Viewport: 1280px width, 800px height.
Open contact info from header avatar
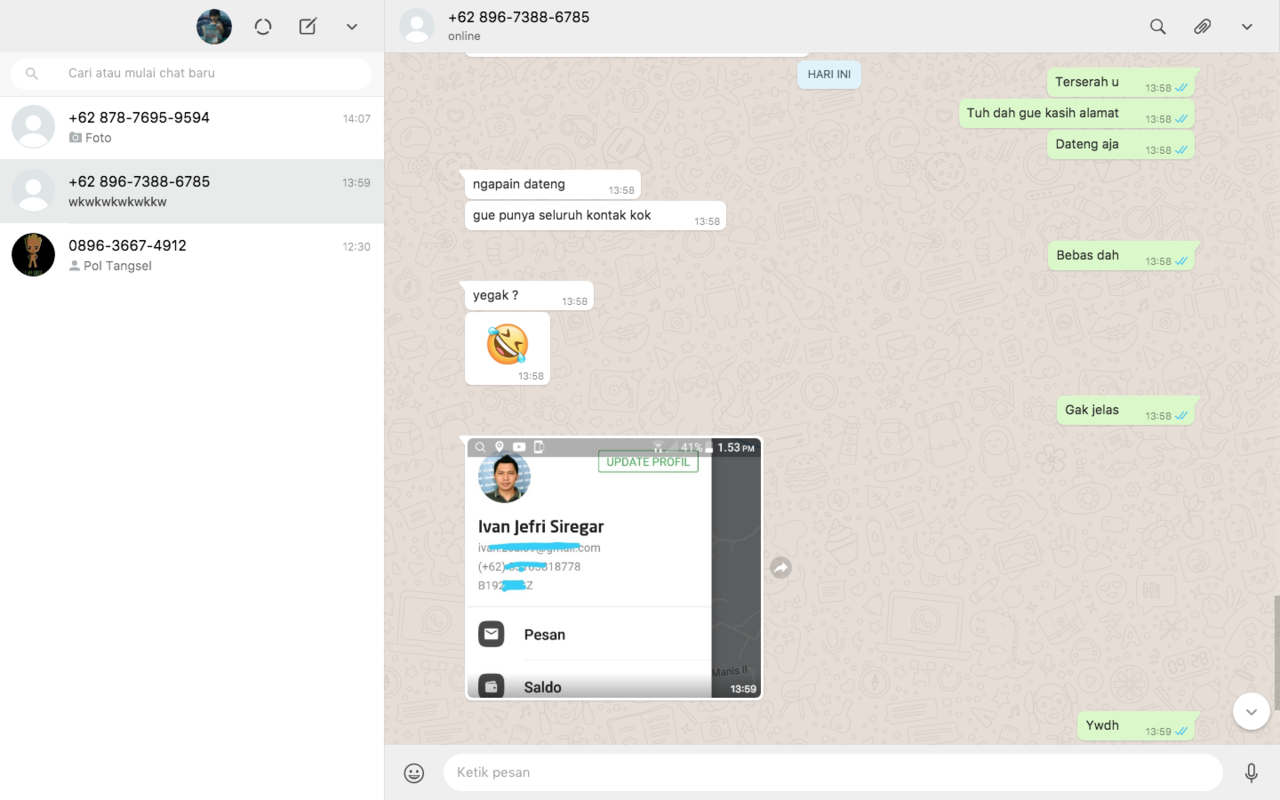pyautogui.click(x=417, y=27)
